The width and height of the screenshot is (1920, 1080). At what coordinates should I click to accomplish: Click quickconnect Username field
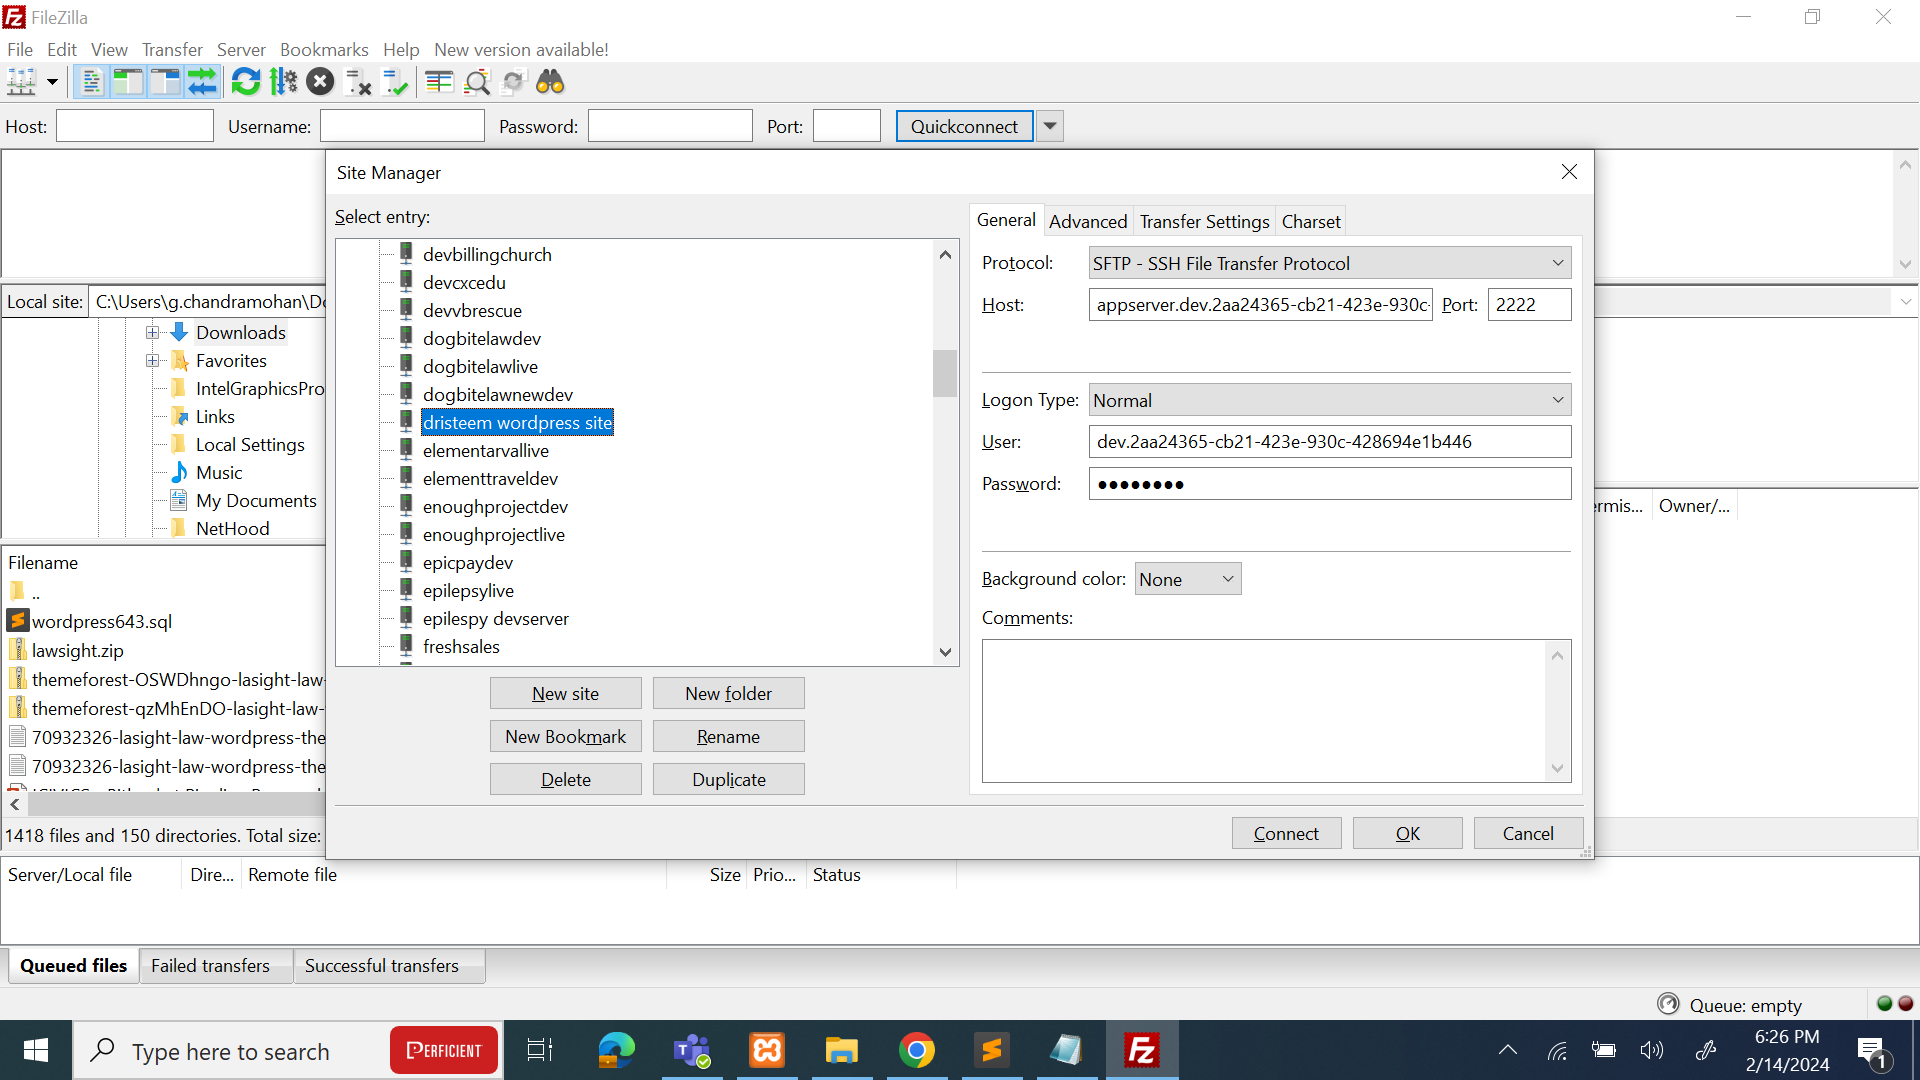click(402, 126)
